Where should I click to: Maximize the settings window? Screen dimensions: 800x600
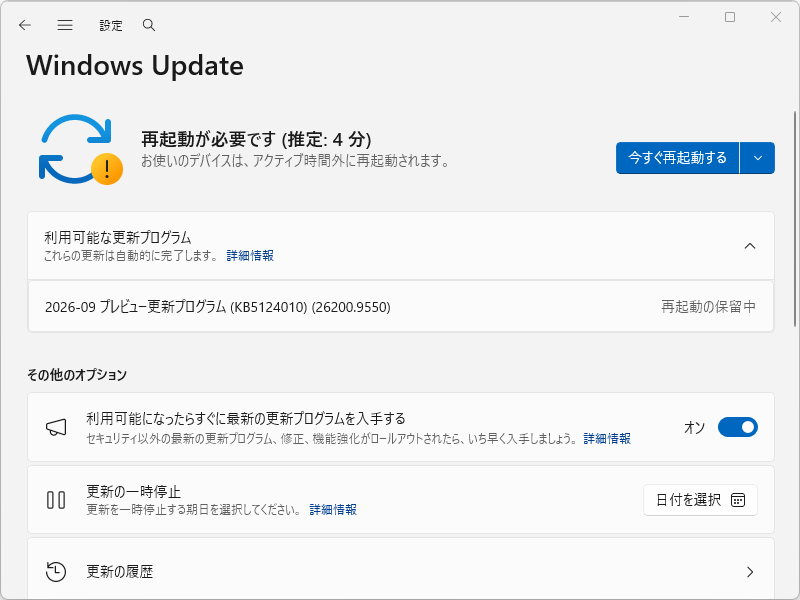(x=730, y=17)
